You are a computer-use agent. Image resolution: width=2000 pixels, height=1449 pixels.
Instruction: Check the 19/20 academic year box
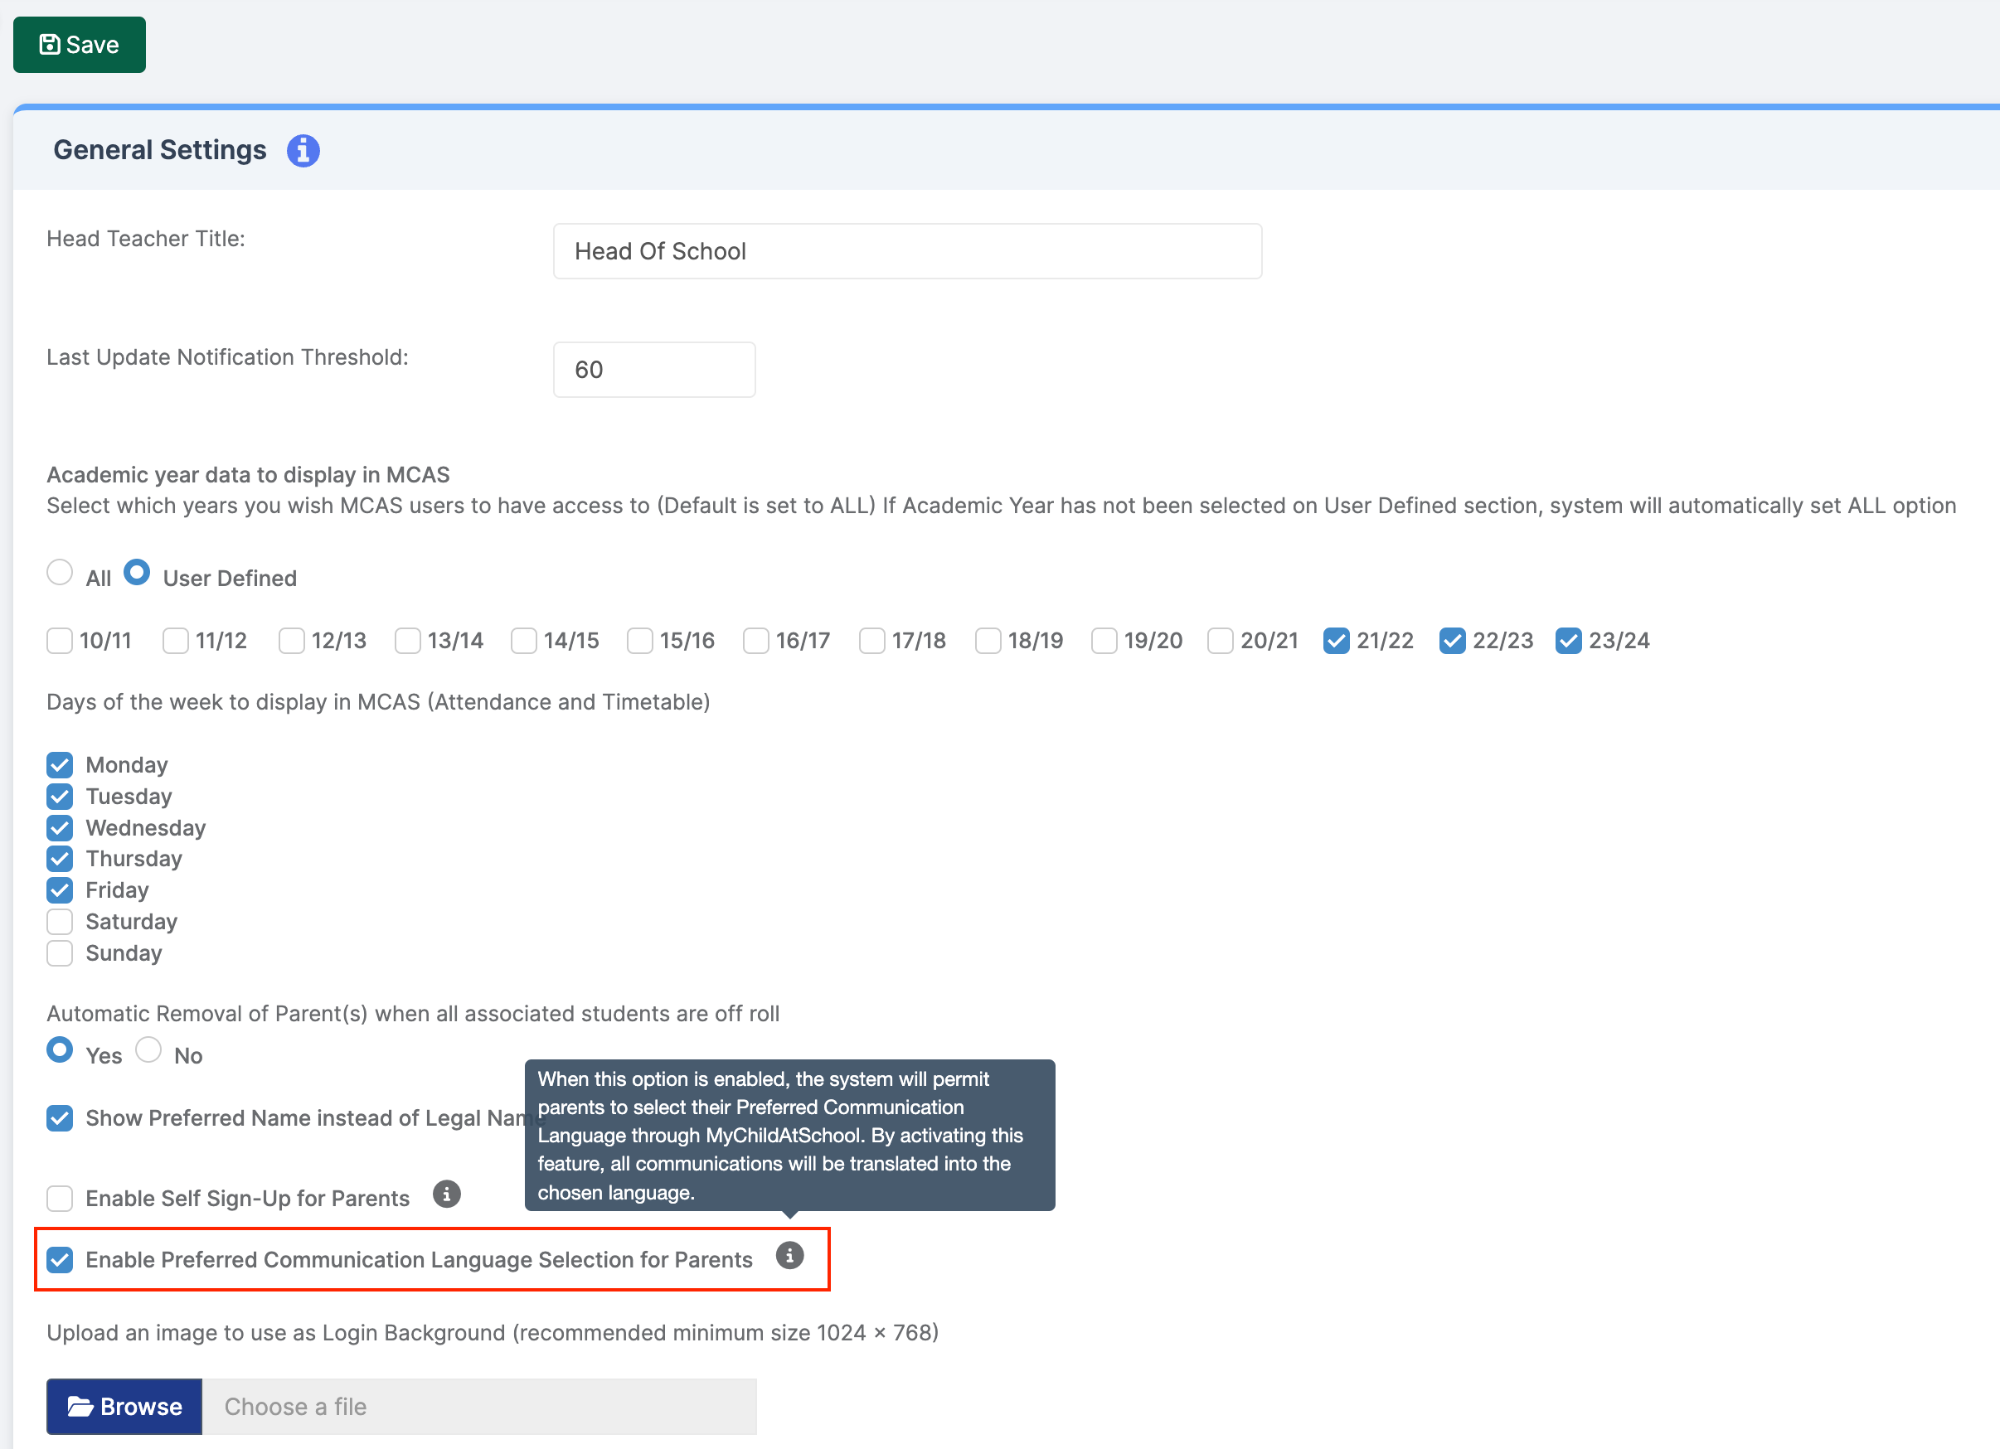click(1104, 641)
